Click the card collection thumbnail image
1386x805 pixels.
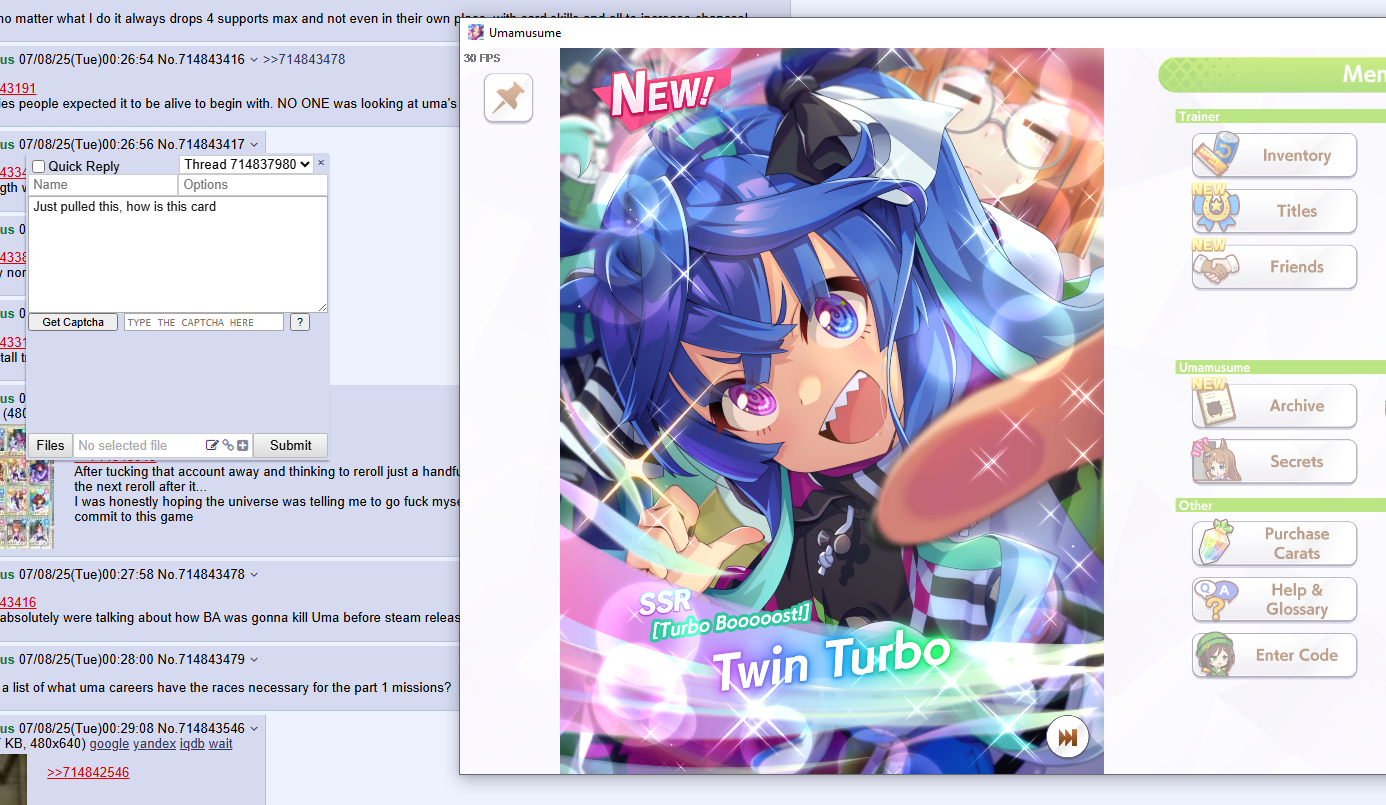pyautogui.click(x=27, y=487)
